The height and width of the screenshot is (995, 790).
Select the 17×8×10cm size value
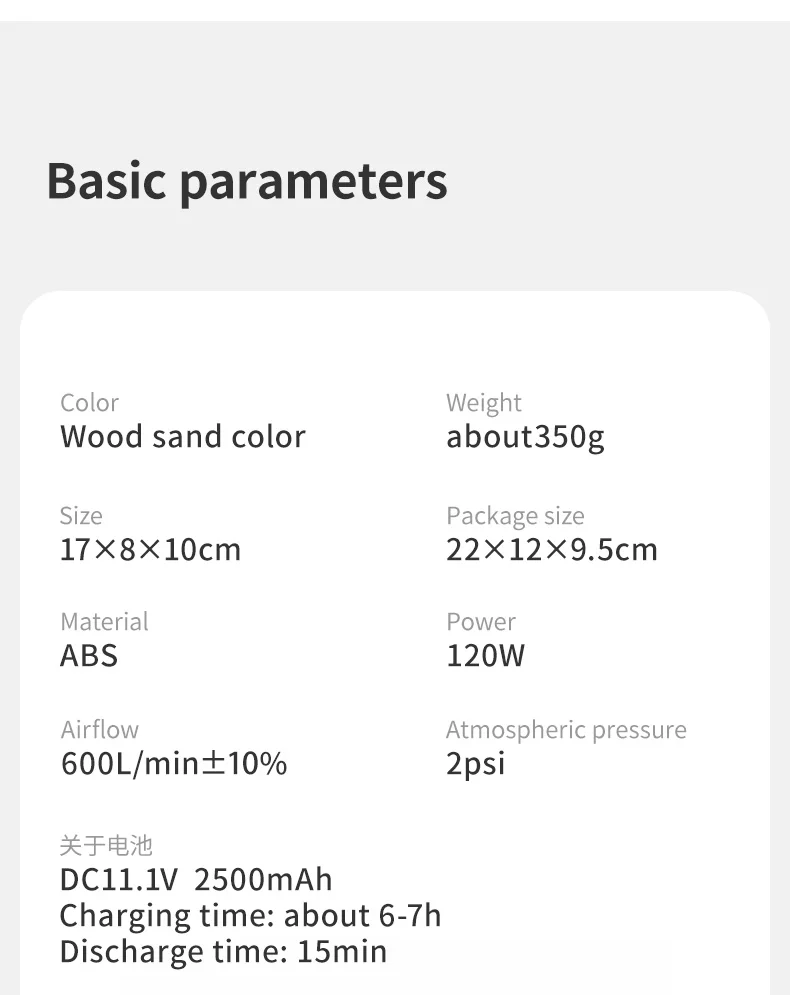[150, 550]
